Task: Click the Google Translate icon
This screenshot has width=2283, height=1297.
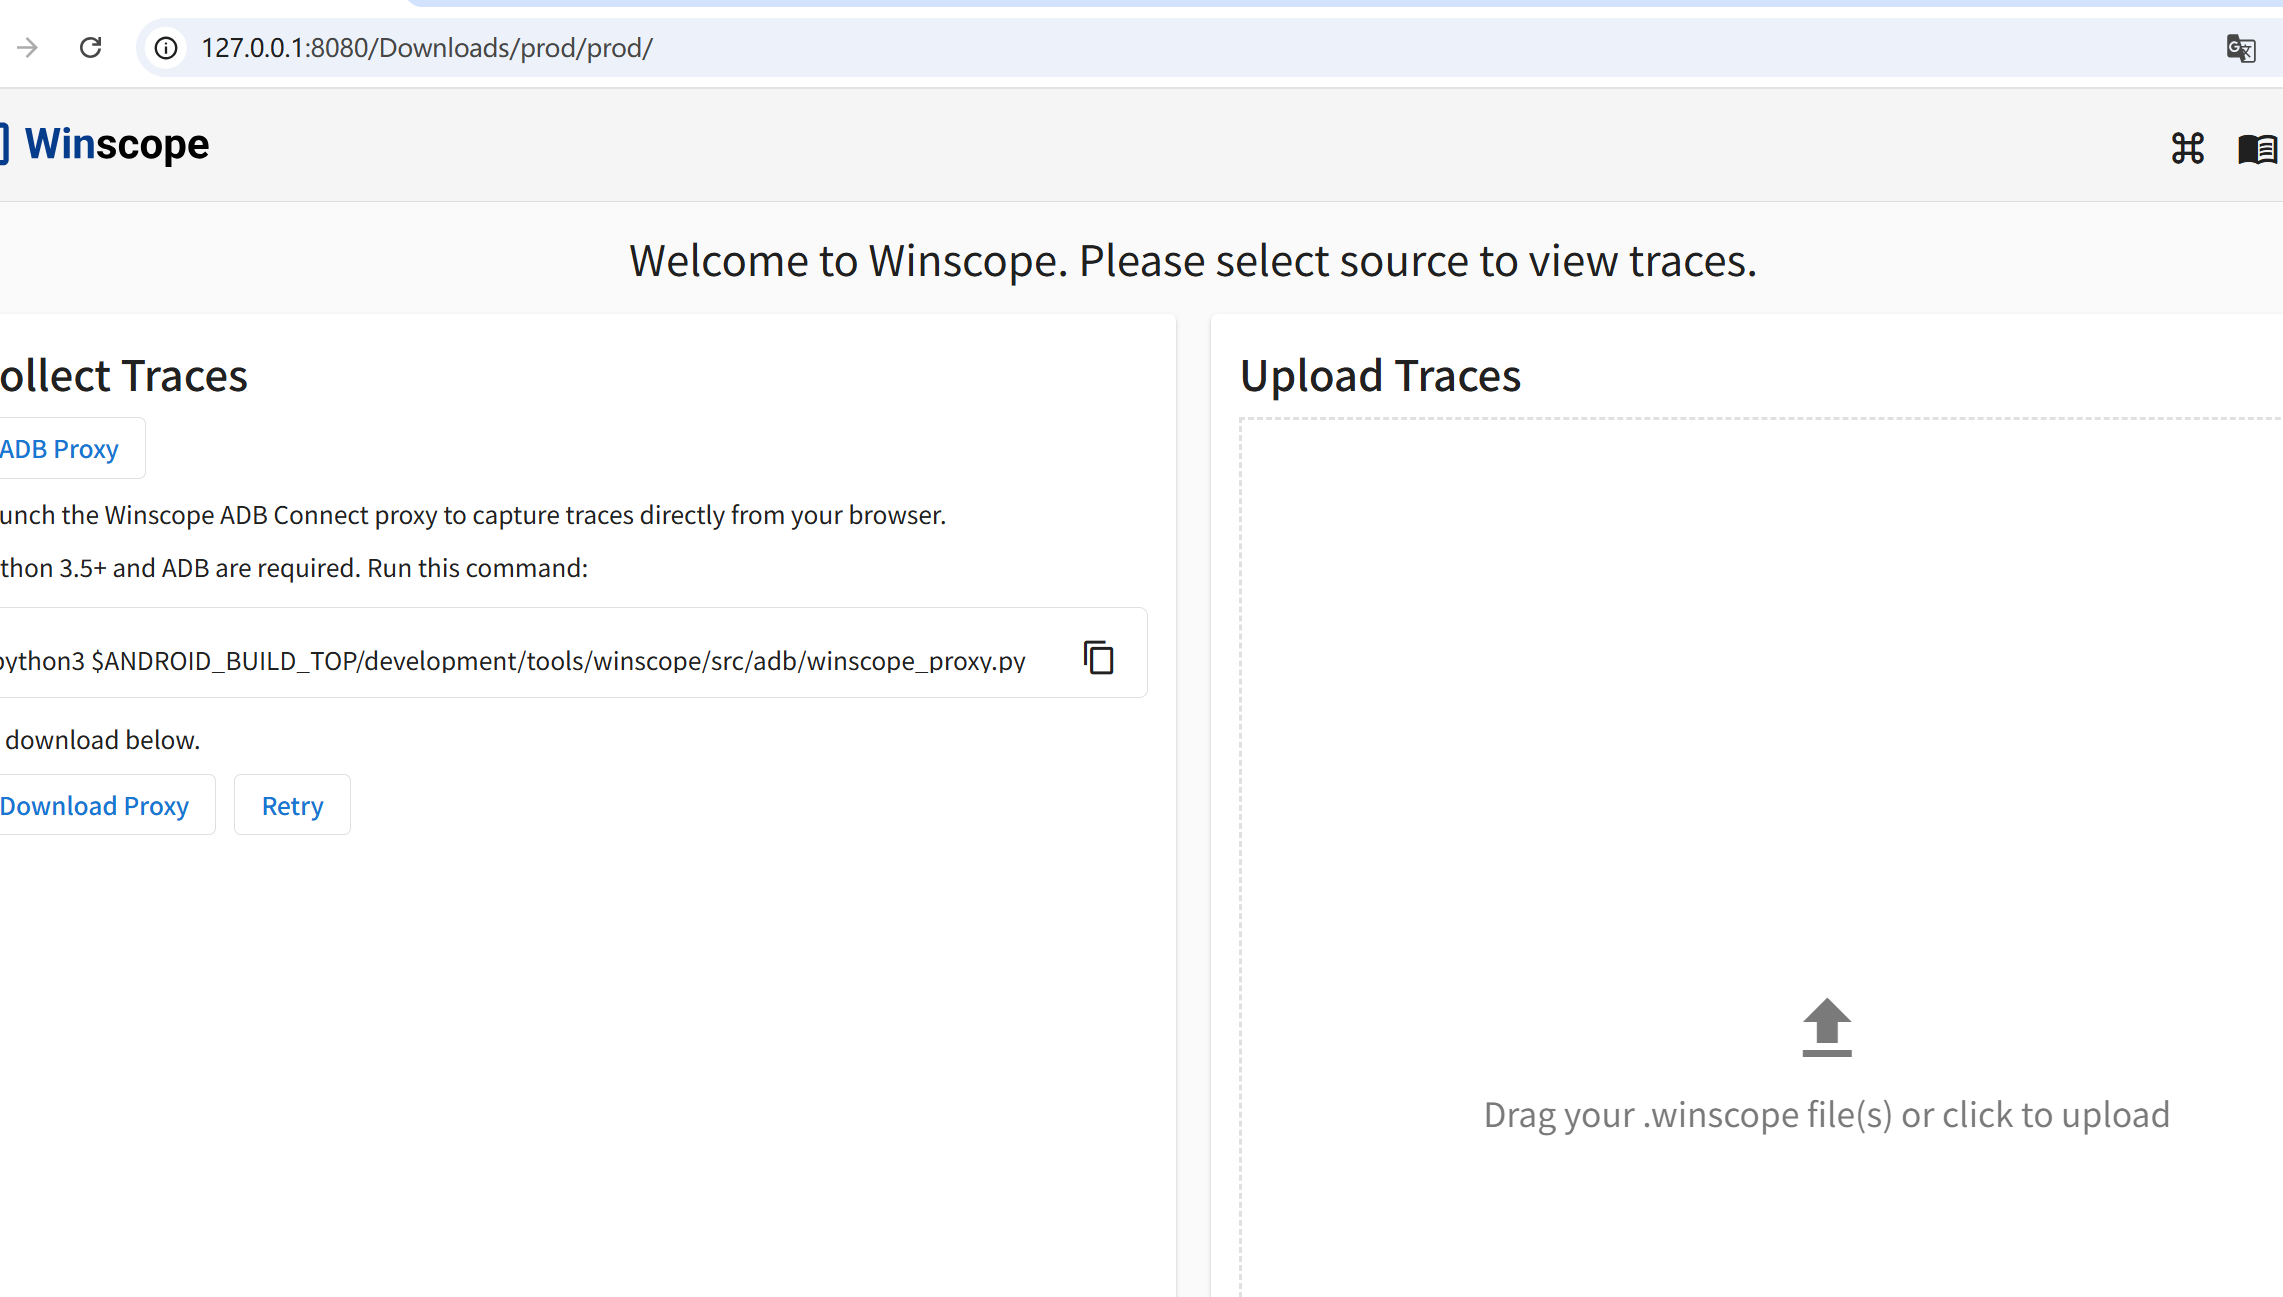Action: click(2240, 47)
